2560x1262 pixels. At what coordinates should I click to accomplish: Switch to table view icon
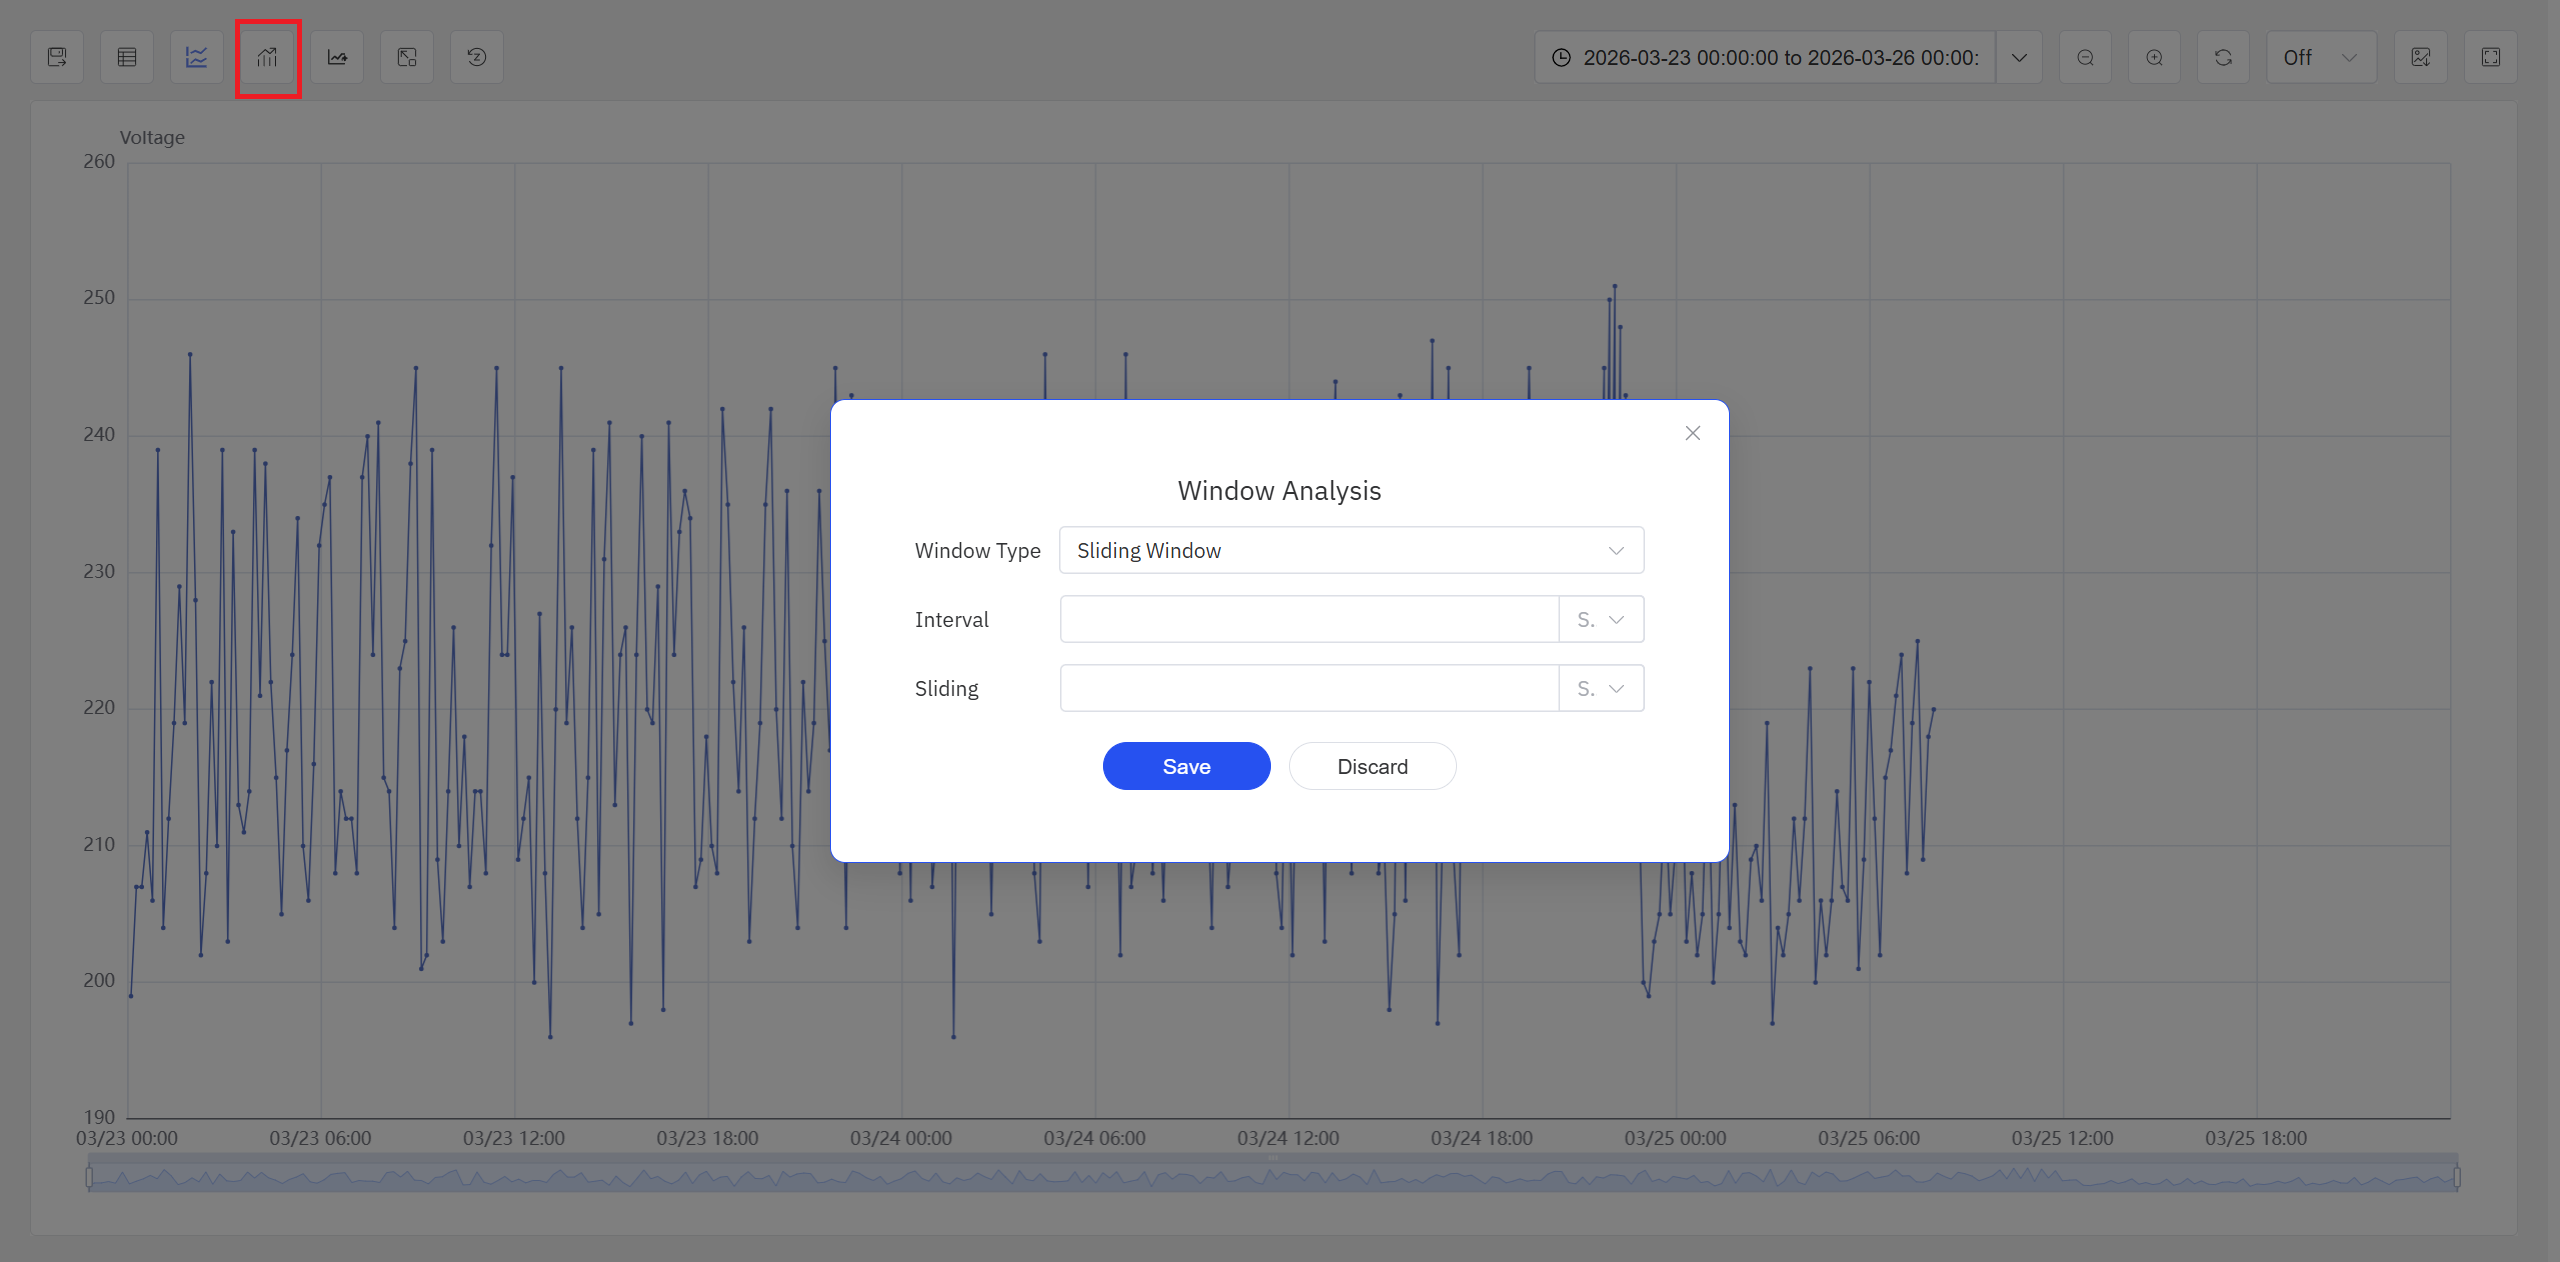127,57
